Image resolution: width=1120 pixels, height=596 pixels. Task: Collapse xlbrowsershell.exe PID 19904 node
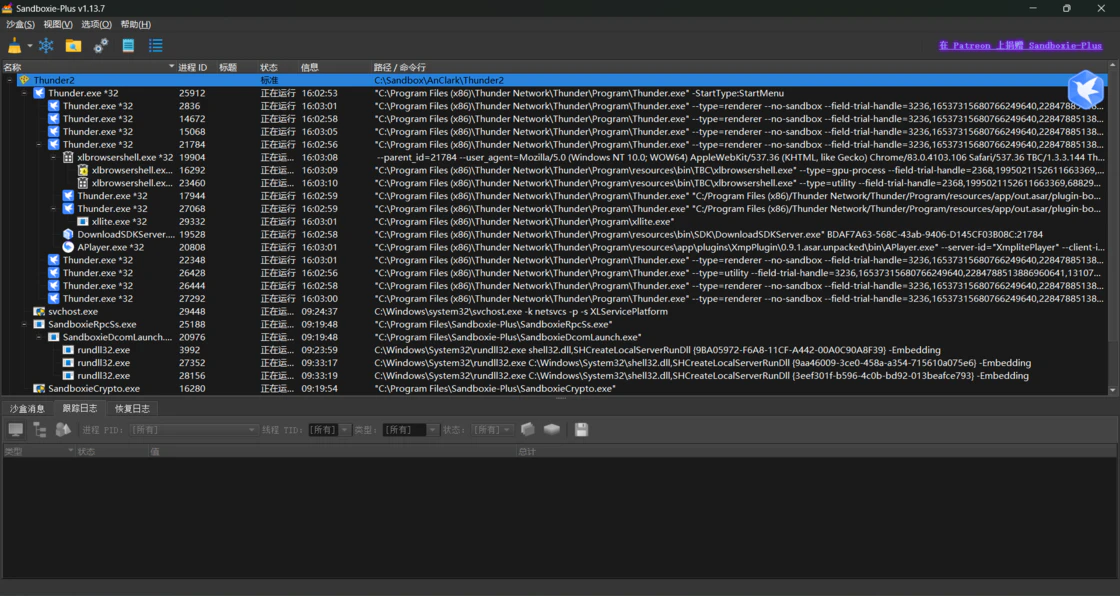[54, 157]
